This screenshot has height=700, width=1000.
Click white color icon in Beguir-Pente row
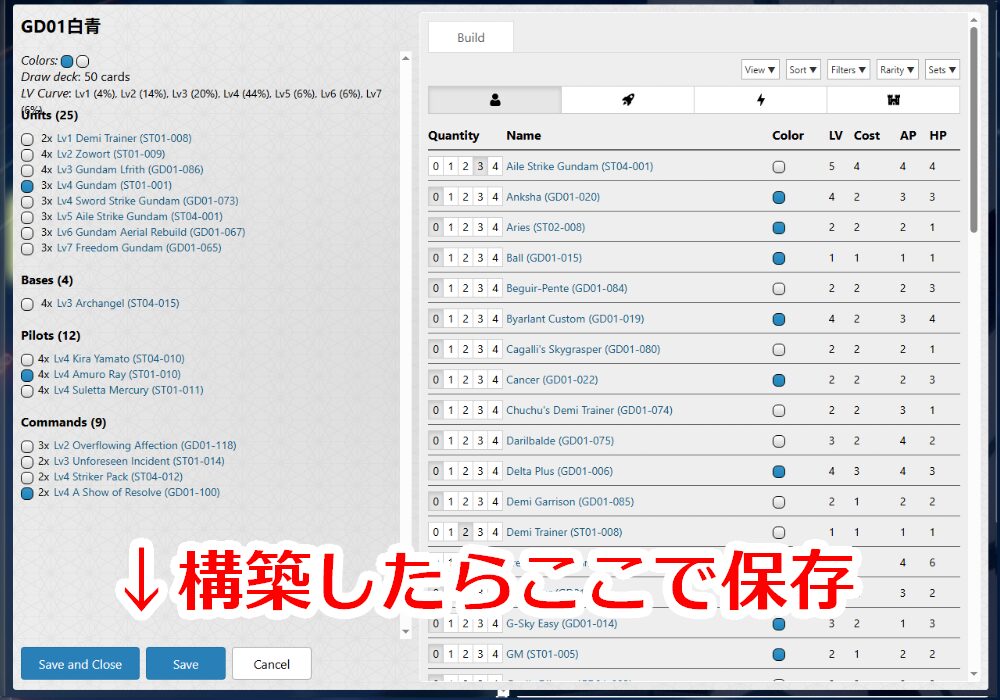[779, 289]
